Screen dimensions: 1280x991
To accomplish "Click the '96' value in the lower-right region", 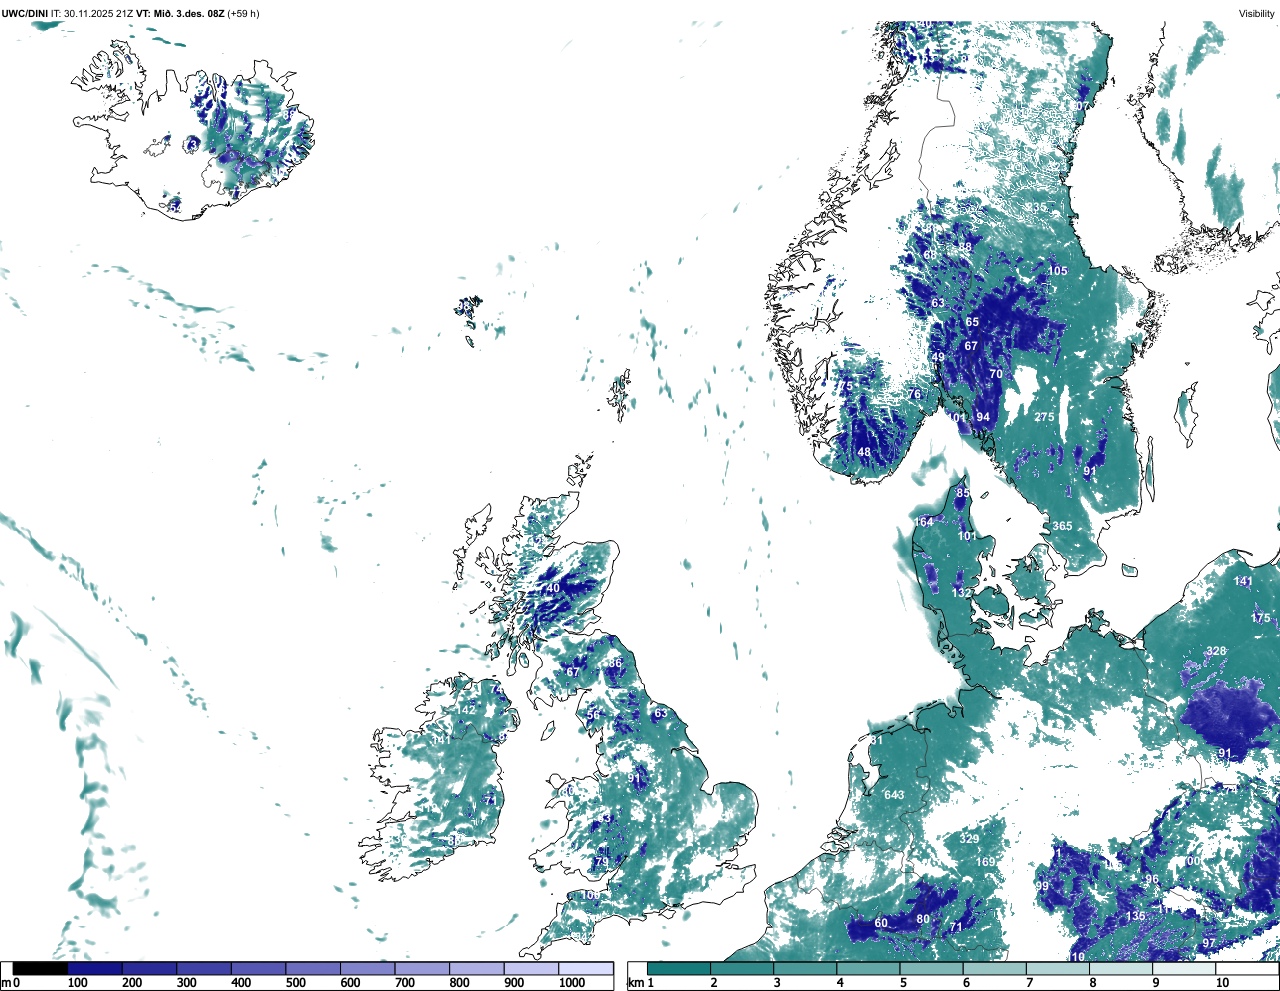I will (1152, 880).
